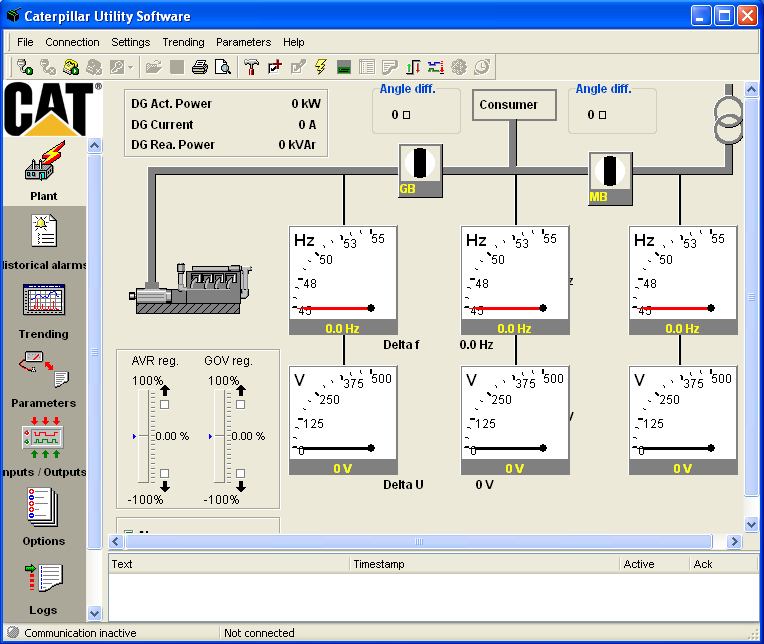This screenshot has height=644, width=764.
Task: Open the Parameters menu
Action: coord(244,42)
